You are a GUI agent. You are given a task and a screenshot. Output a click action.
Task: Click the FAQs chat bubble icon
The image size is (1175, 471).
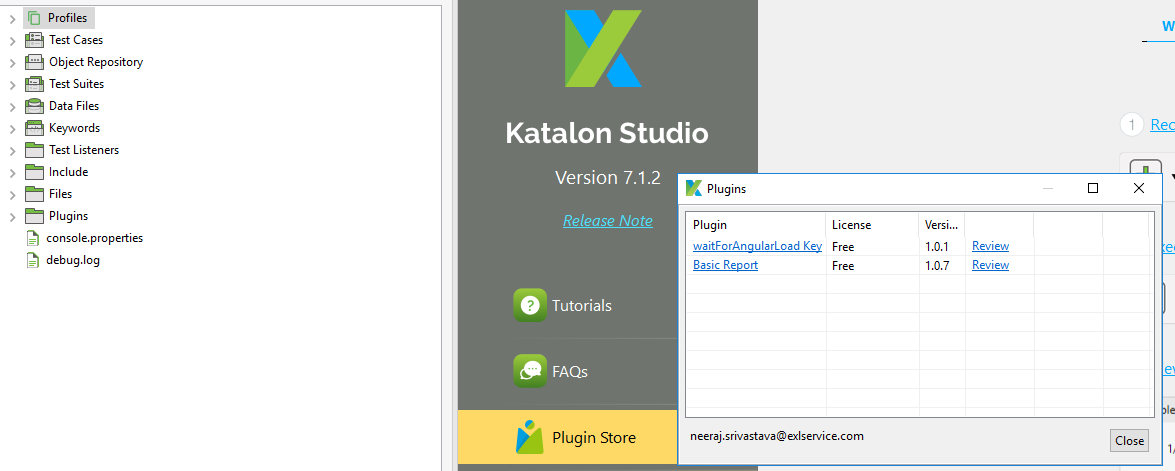(x=530, y=371)
